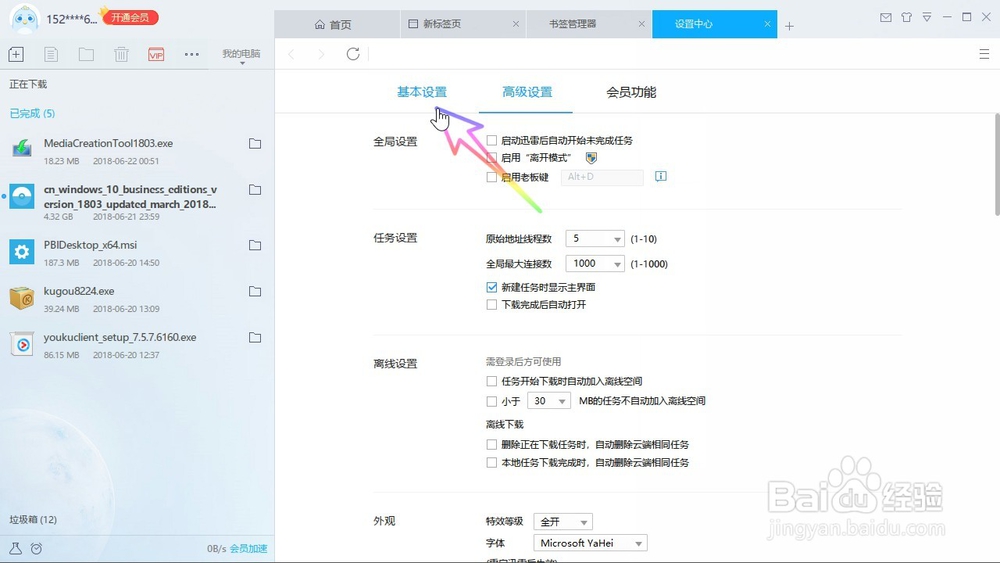Select the PBIDesktop_x64.msi download item
This screenshot has height=563, width=1000.
(x=137, y=253)
